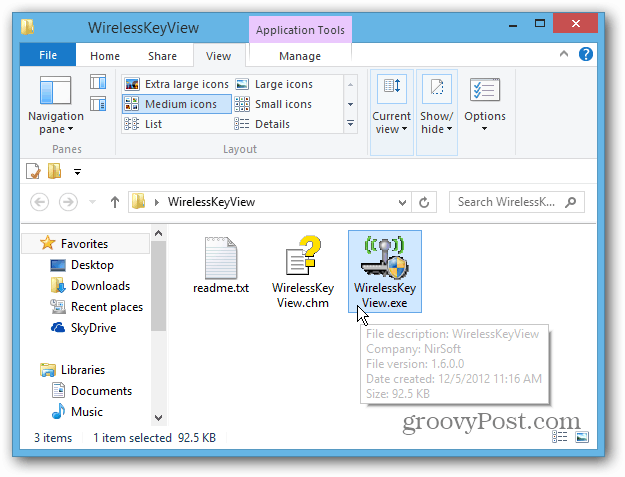Open Help question mark icon
Viewport: 625px width, 477px height.
point(586,54)
